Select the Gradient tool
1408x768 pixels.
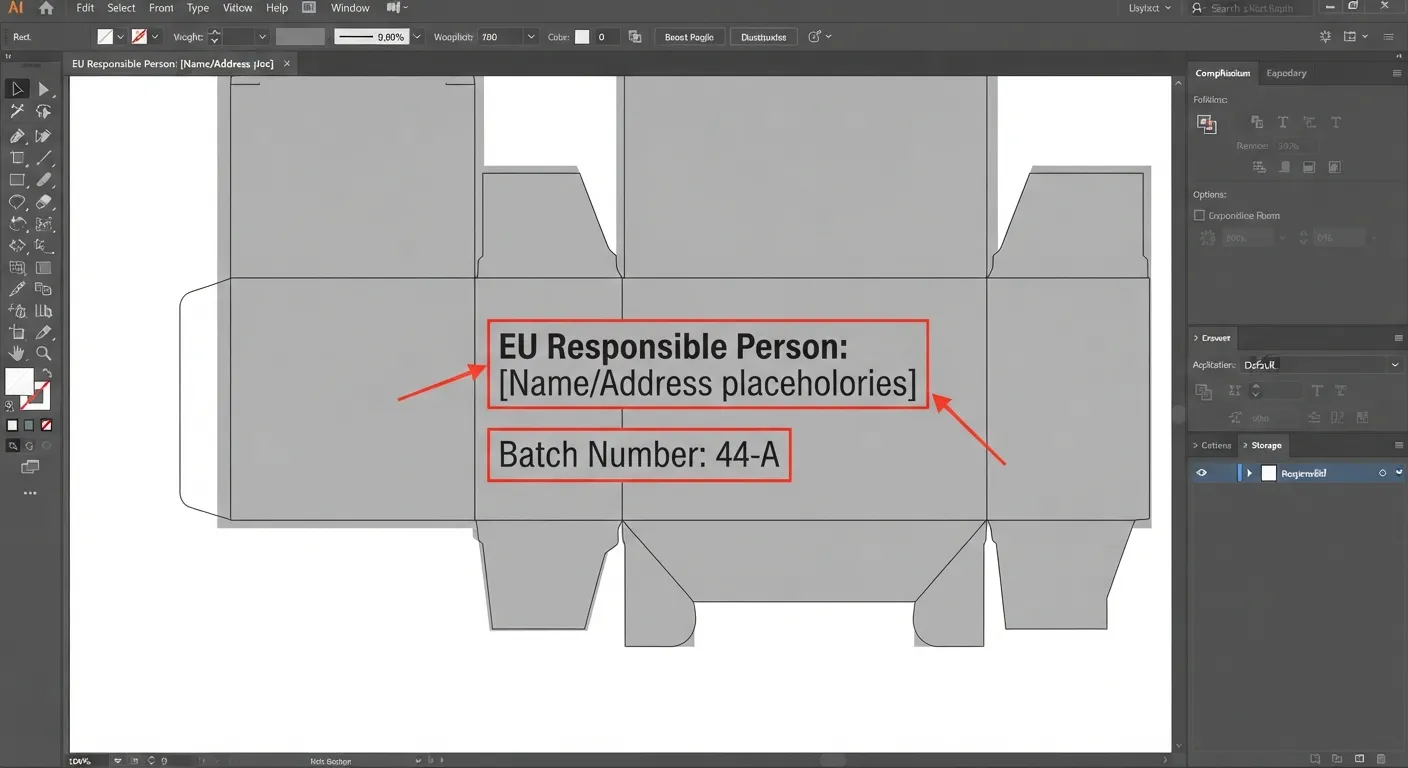coord(43,268)
